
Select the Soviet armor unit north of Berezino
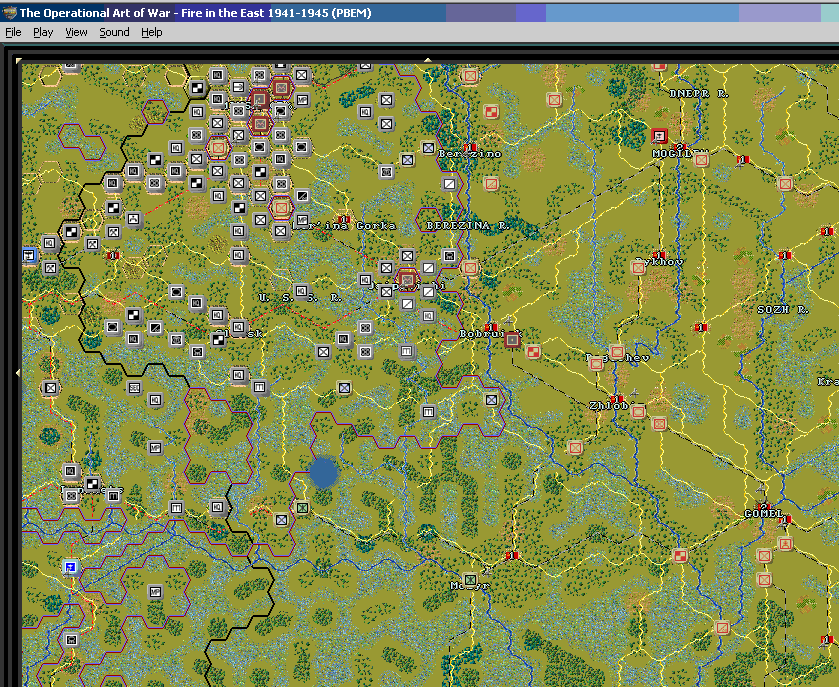click(x=491, y=111)
